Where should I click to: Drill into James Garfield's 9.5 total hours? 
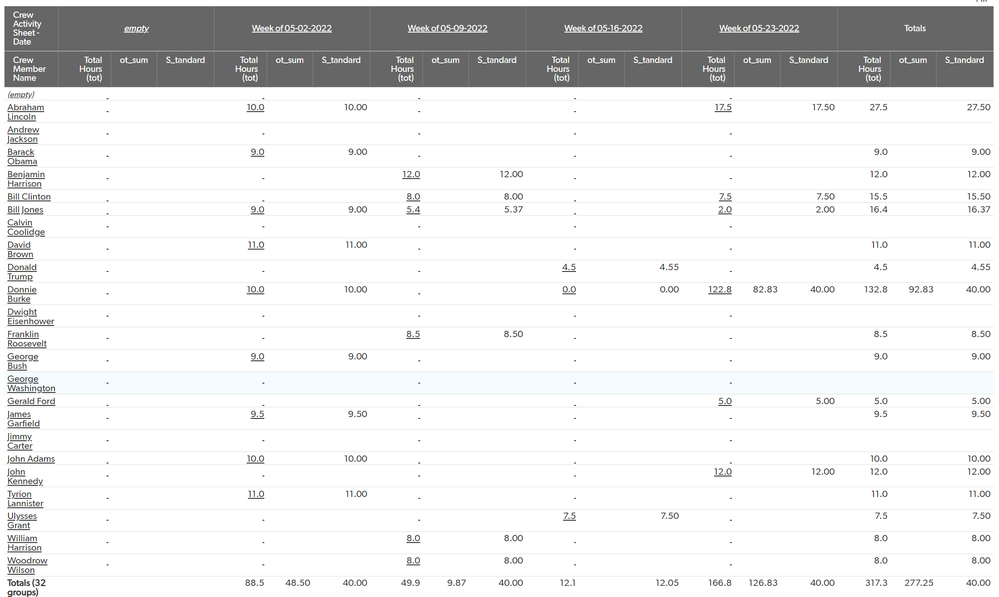click(257, 414)
